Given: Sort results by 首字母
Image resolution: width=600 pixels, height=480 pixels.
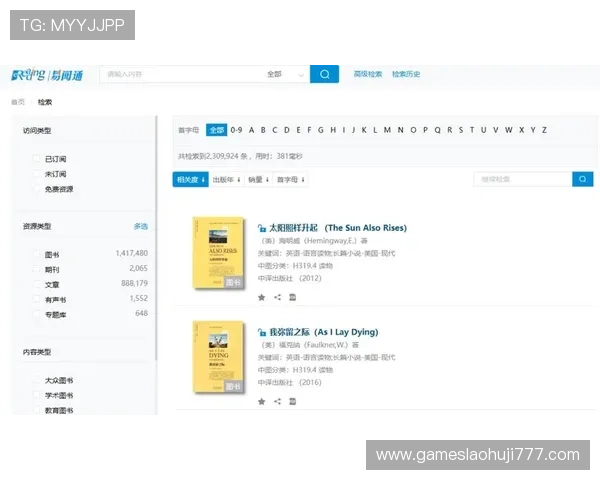Looking at the screenshot, I should [290, 179].
